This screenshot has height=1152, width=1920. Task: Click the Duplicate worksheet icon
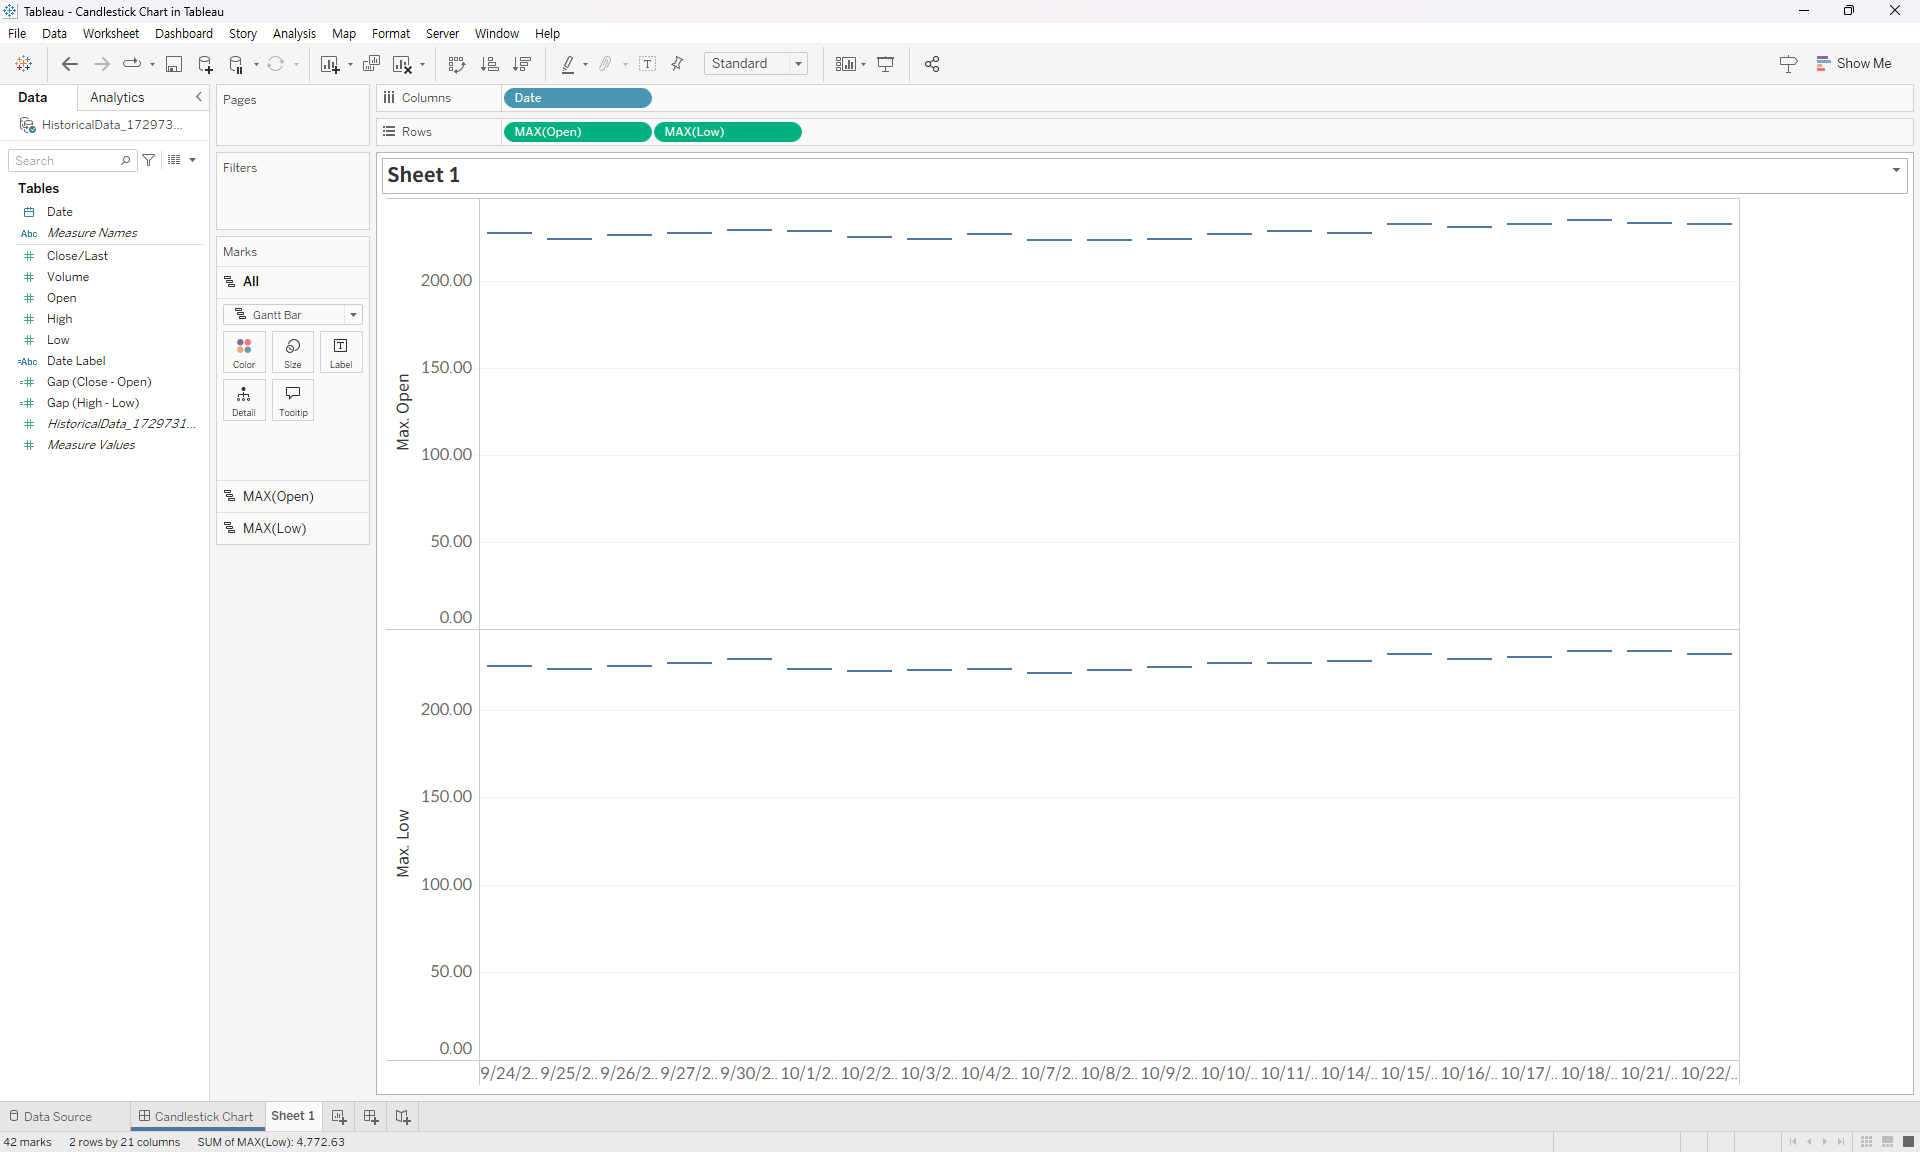click(371, 64)
